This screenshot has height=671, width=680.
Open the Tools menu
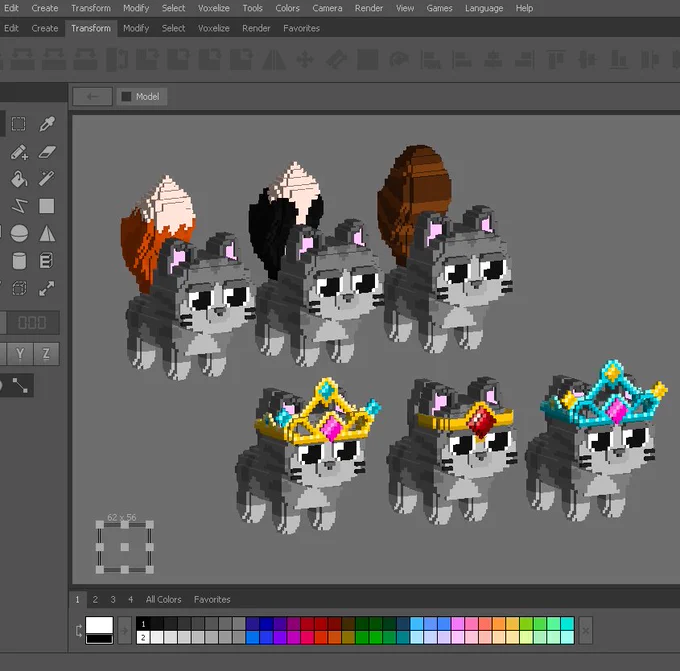[252, 8]
